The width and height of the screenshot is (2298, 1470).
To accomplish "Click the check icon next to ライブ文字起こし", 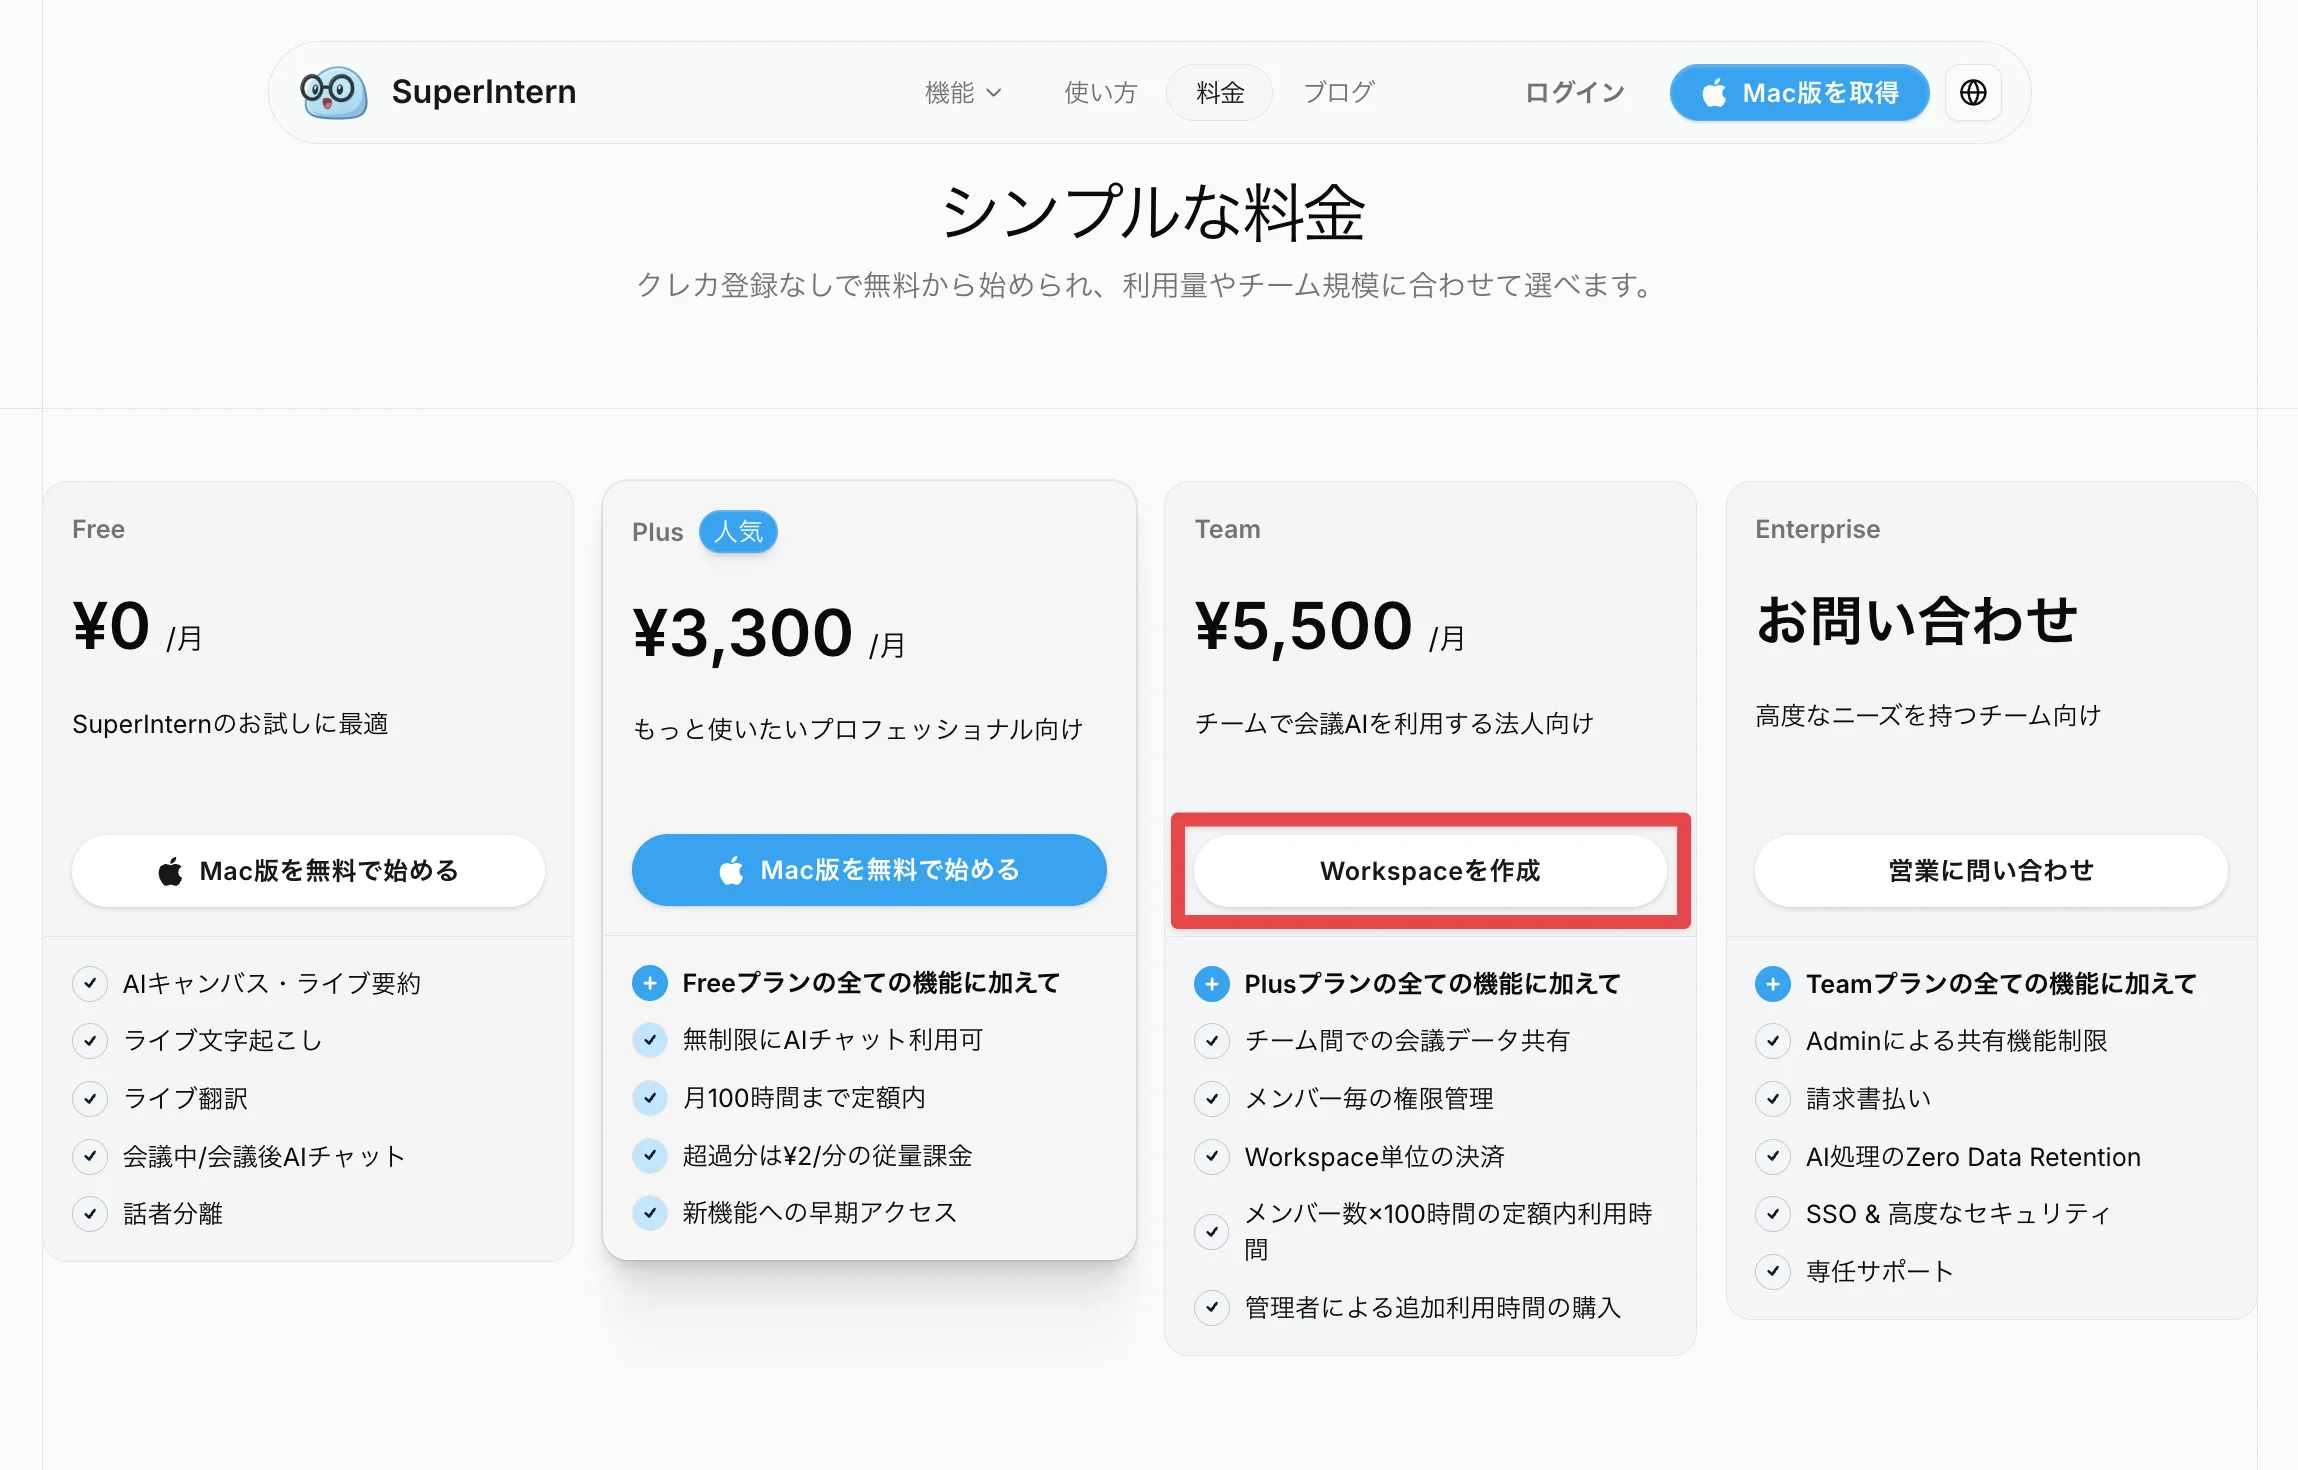I will point(90,1041).
